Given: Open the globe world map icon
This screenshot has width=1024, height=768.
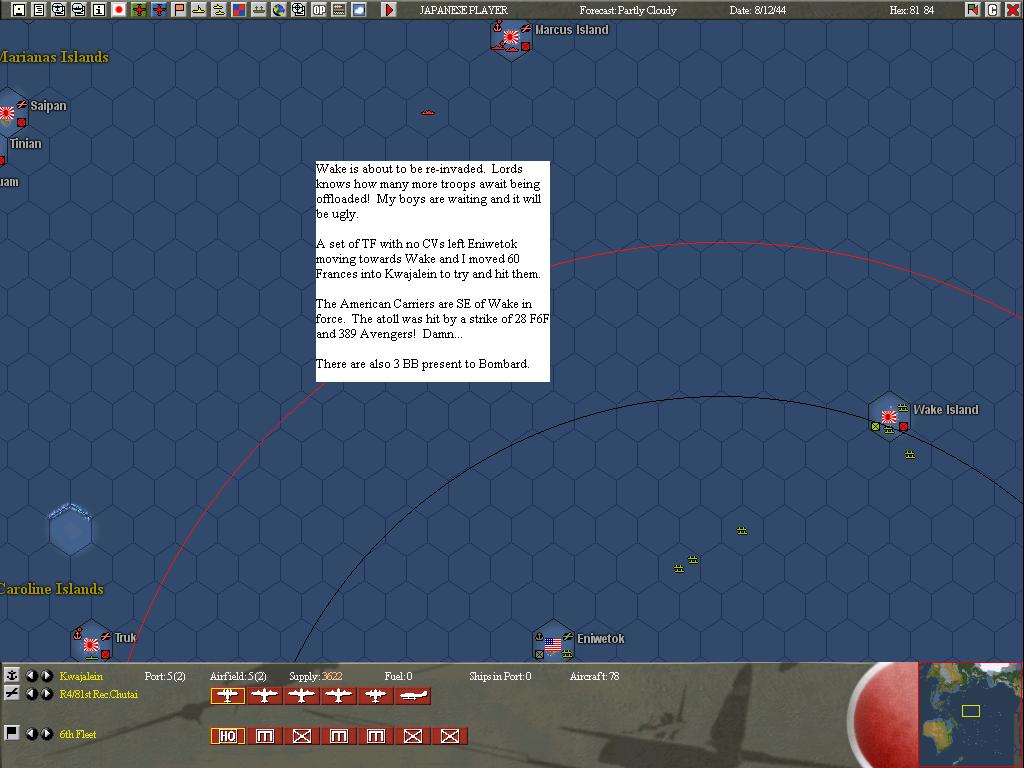Looking at the screenshot, I should (x=279, y=10).
